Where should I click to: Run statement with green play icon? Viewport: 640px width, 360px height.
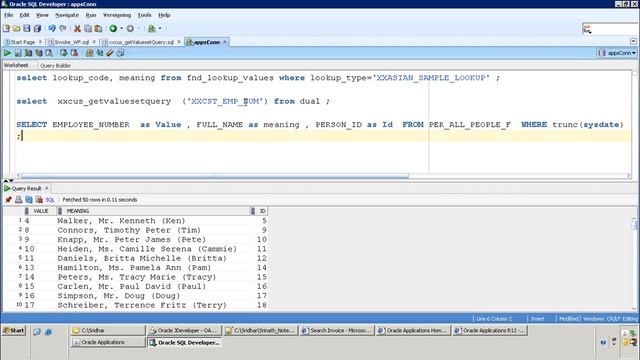7,53
